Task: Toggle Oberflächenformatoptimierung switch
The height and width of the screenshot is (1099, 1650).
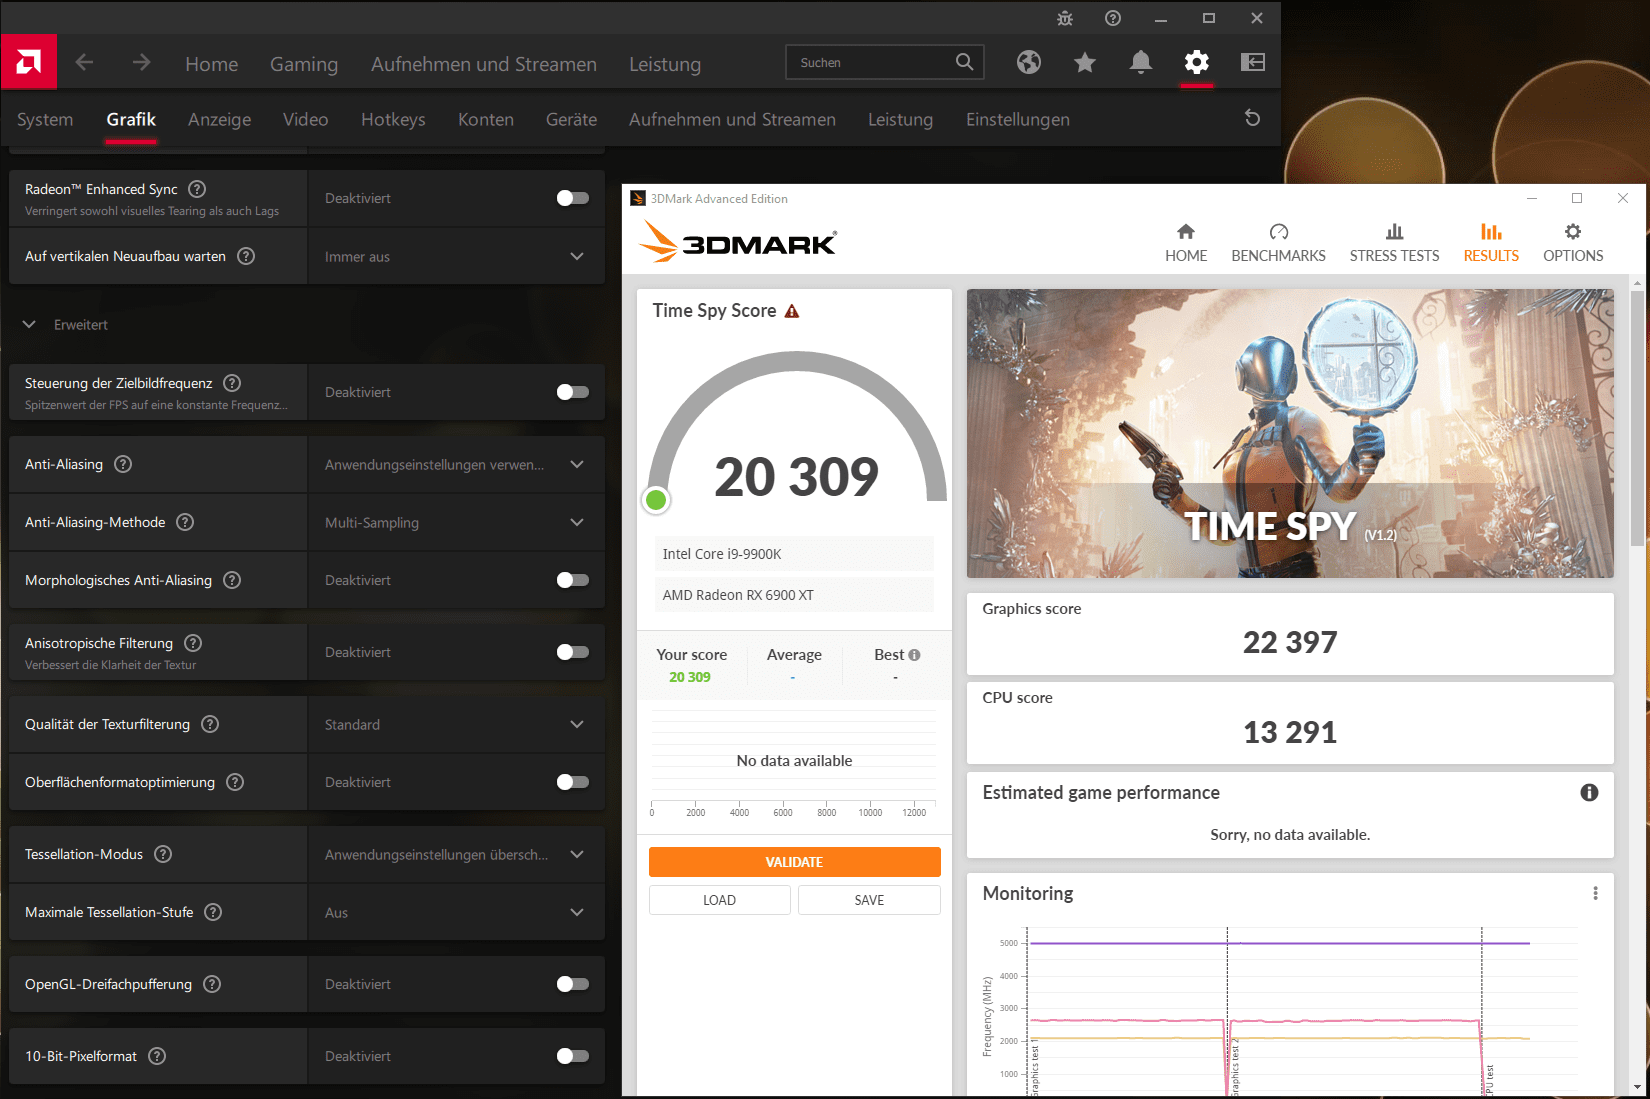Action: pos(573,782)
